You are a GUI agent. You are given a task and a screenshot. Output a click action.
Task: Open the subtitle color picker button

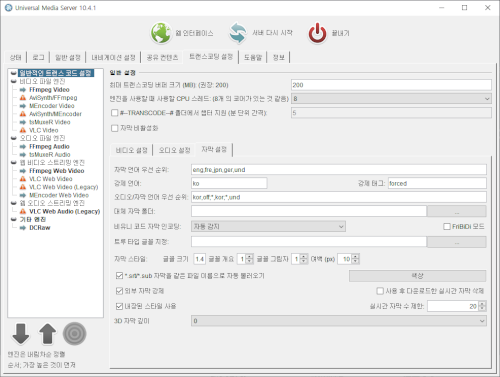pos(417,276)
